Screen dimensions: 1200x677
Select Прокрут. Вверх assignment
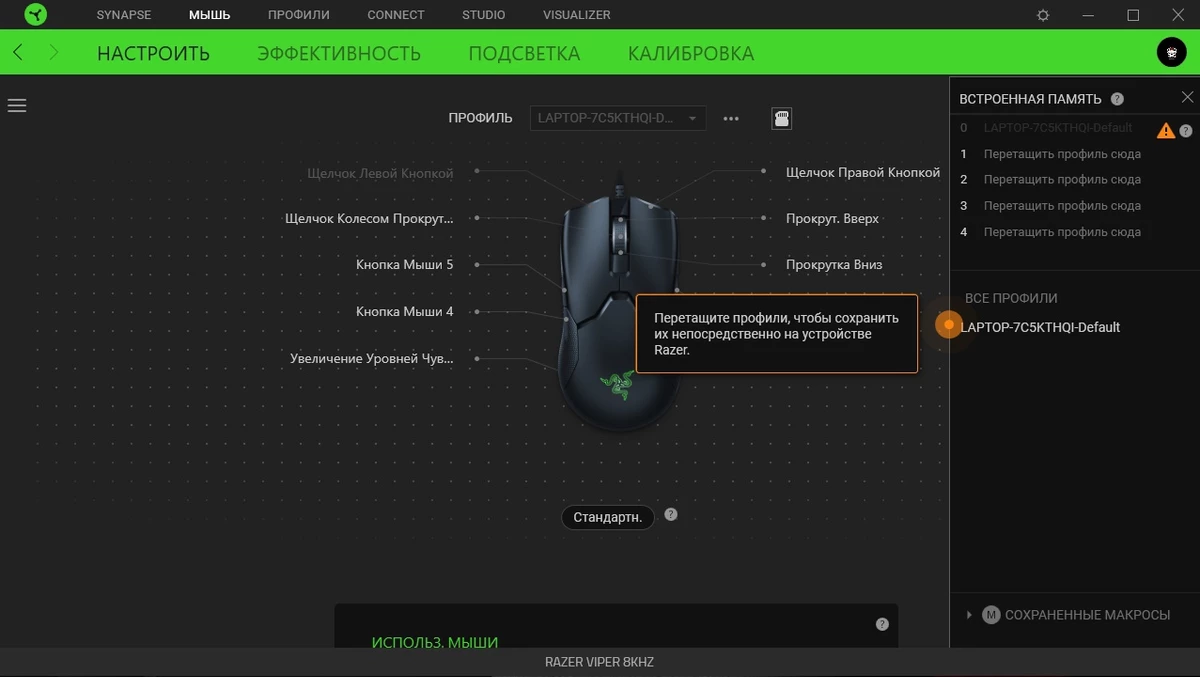coord(833,218)
